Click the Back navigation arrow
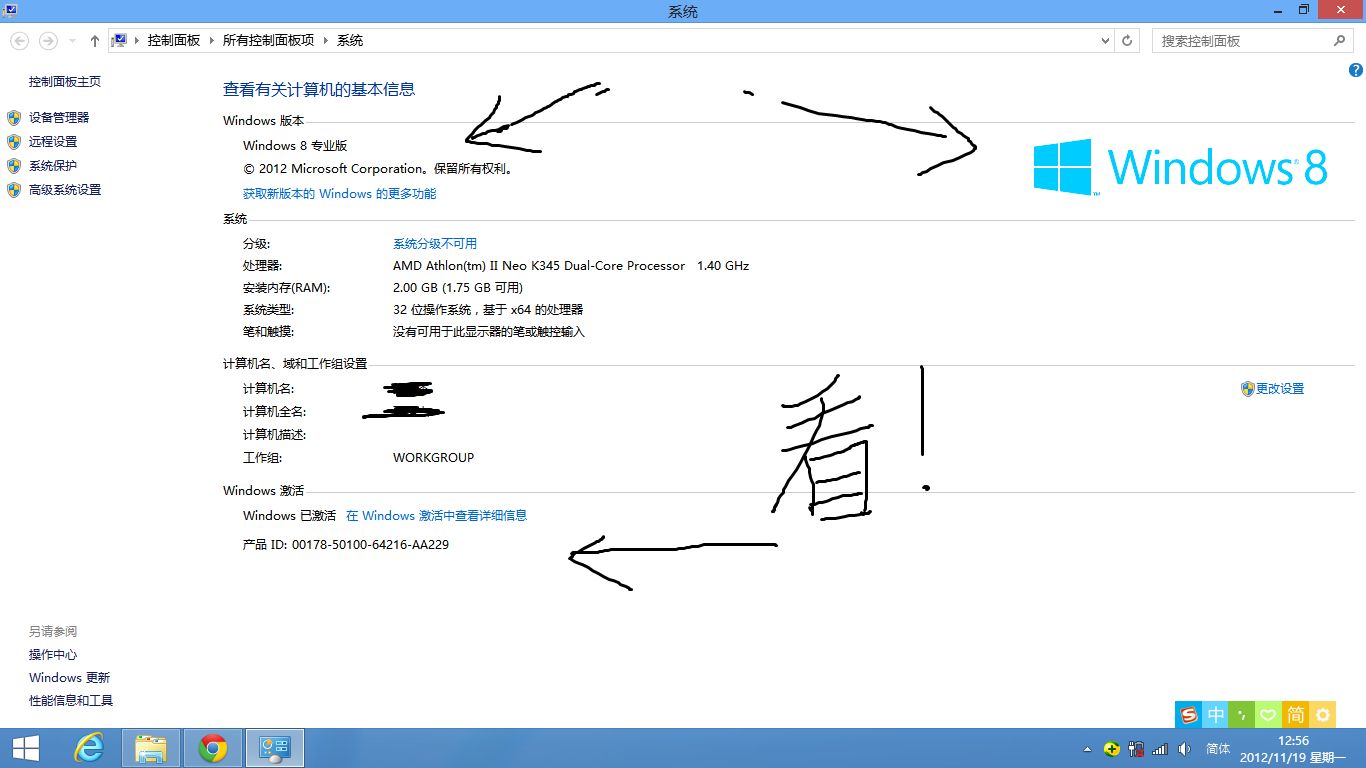This screenshot has height=768, width=1366. pos(20,41)
